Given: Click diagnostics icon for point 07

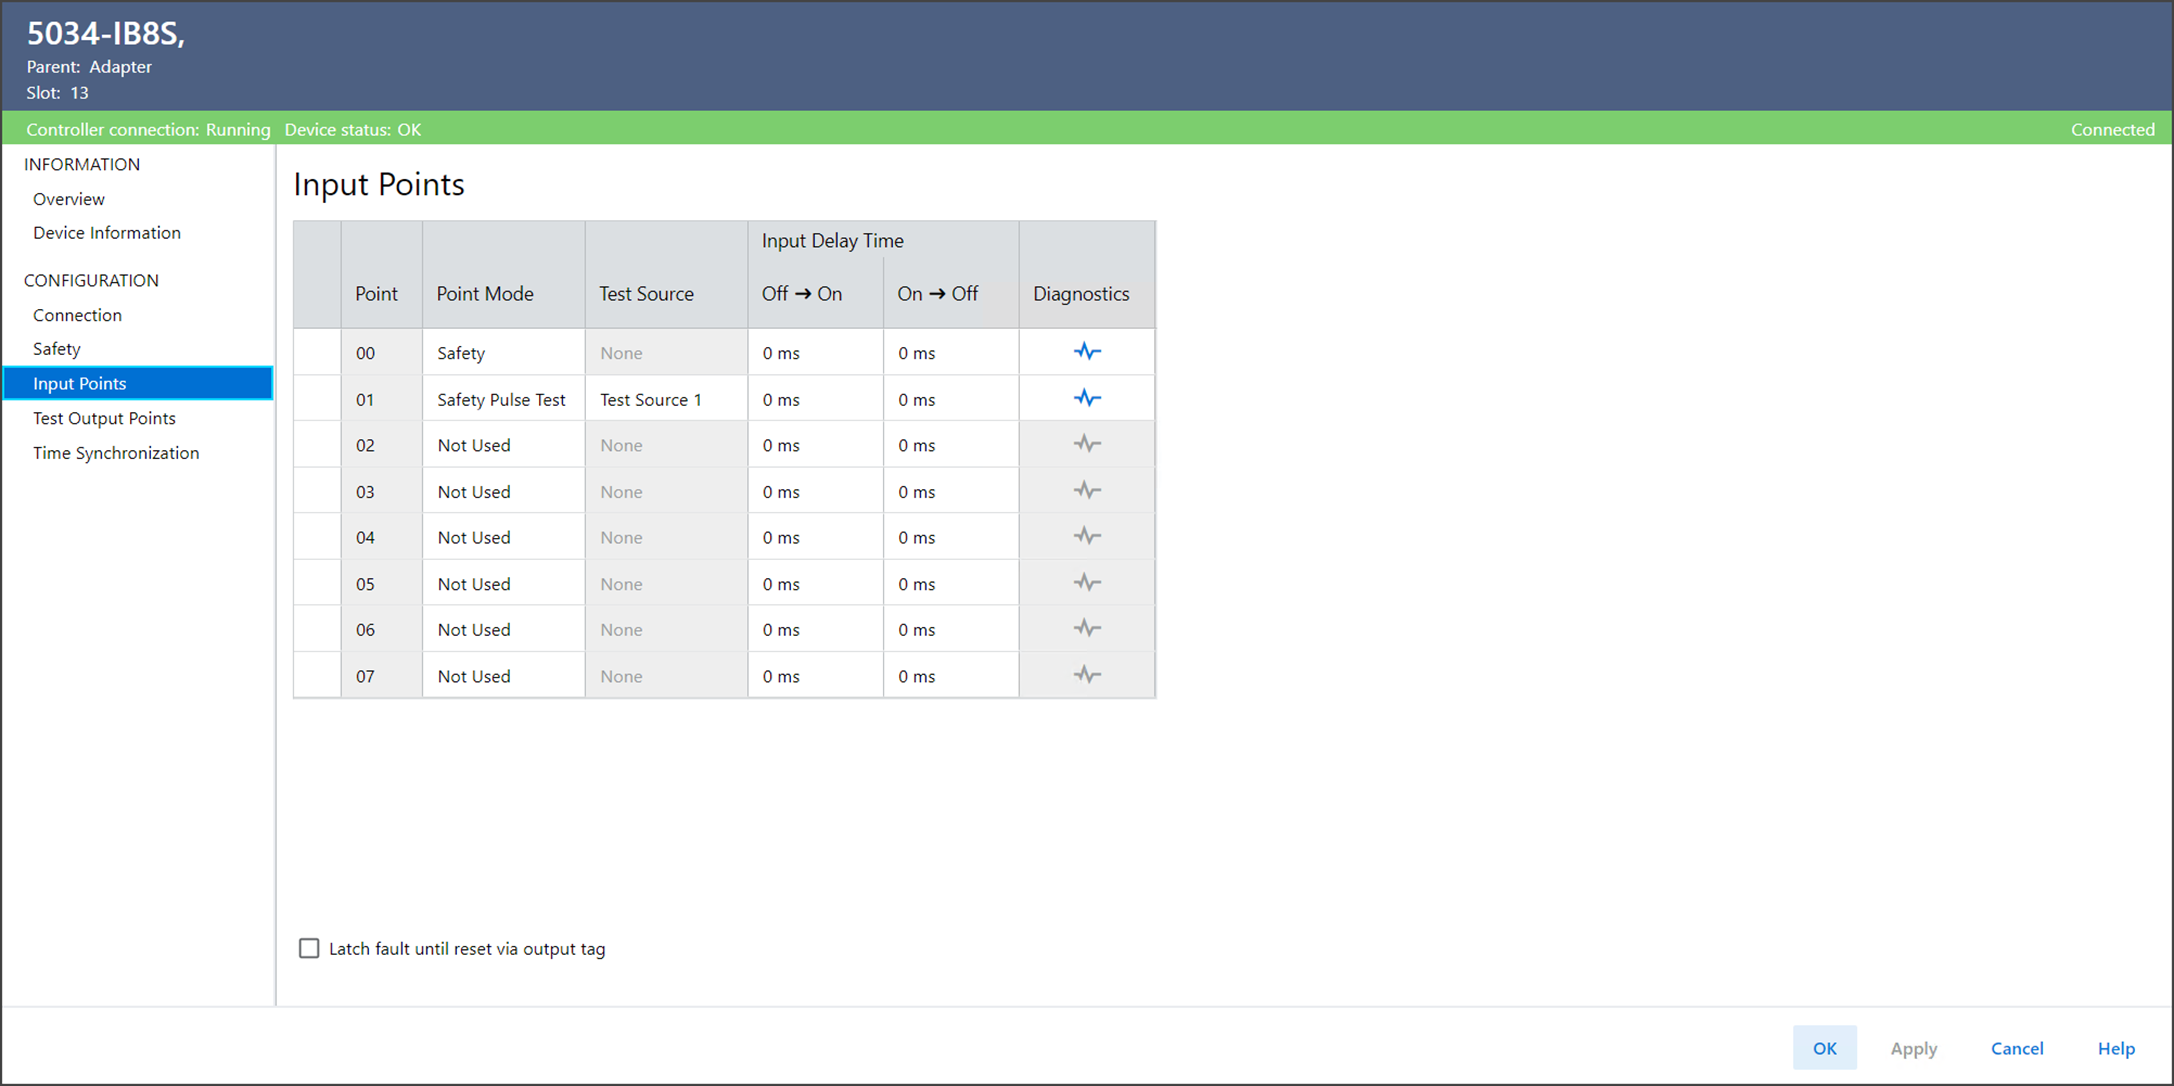Looking at the screenshot, I should pyautogui.click(x=1087, y=675).
